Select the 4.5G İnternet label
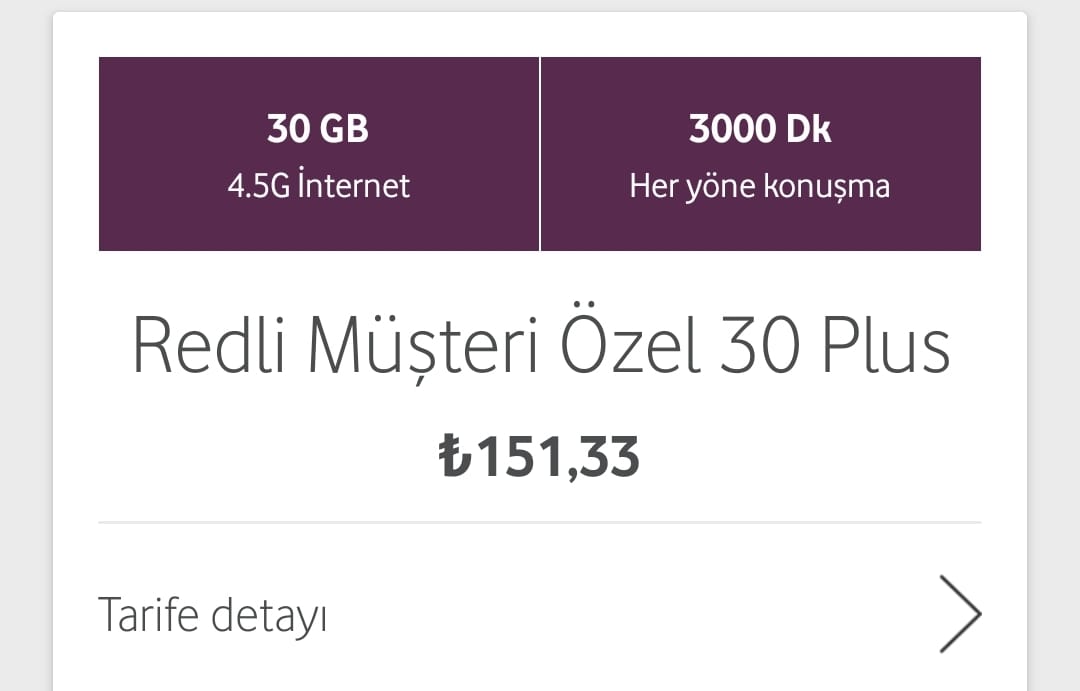Screen dimensions: 1080x691 tap(318, 186)
